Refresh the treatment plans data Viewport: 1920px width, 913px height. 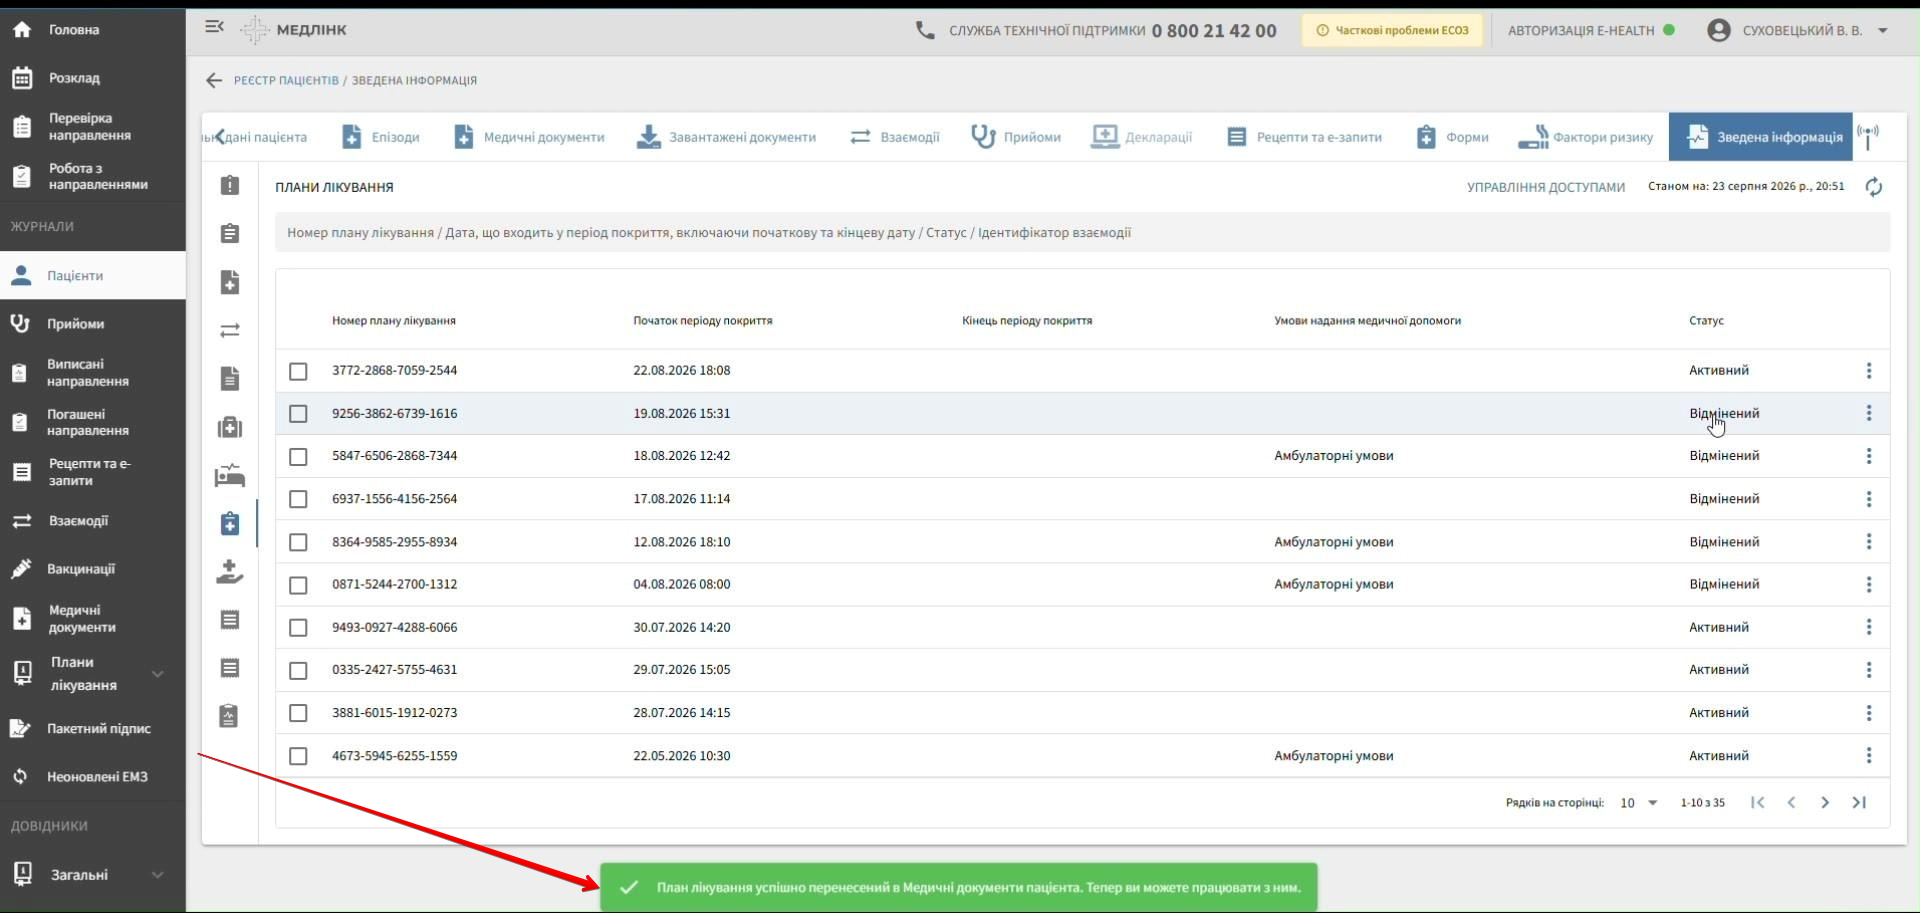pos(1874,187)
